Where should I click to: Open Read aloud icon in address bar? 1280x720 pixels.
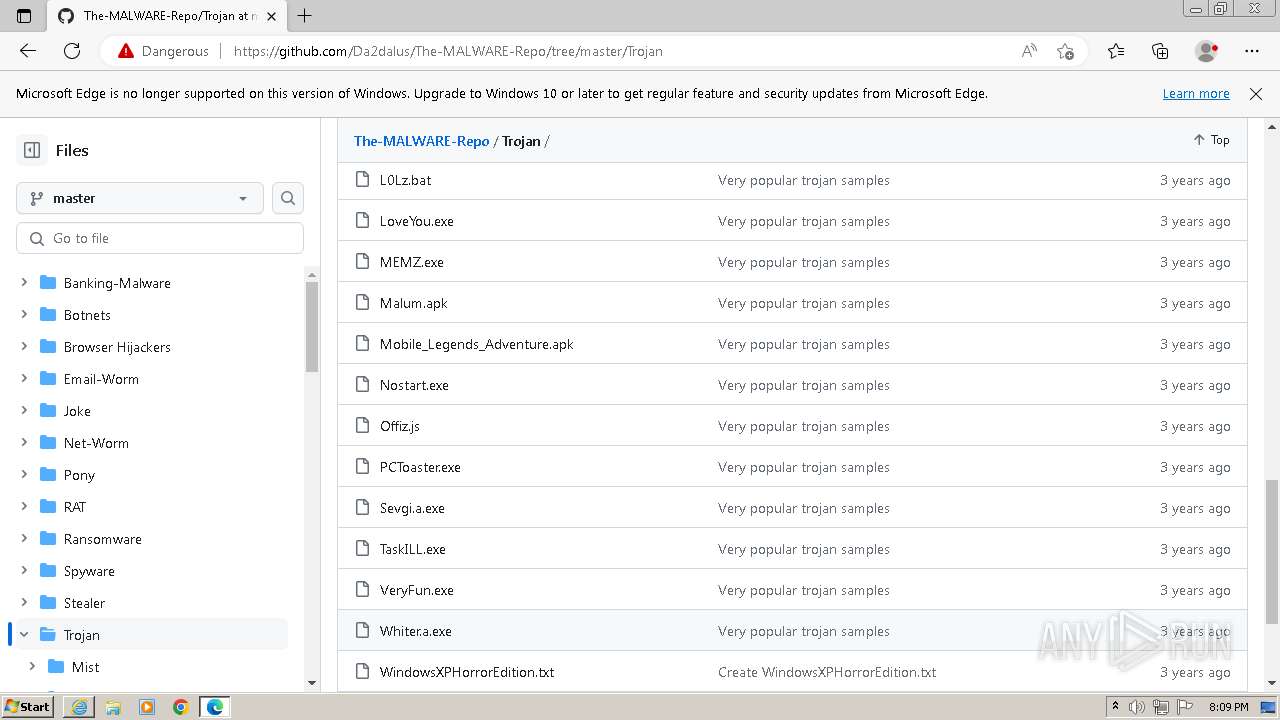1029,51
